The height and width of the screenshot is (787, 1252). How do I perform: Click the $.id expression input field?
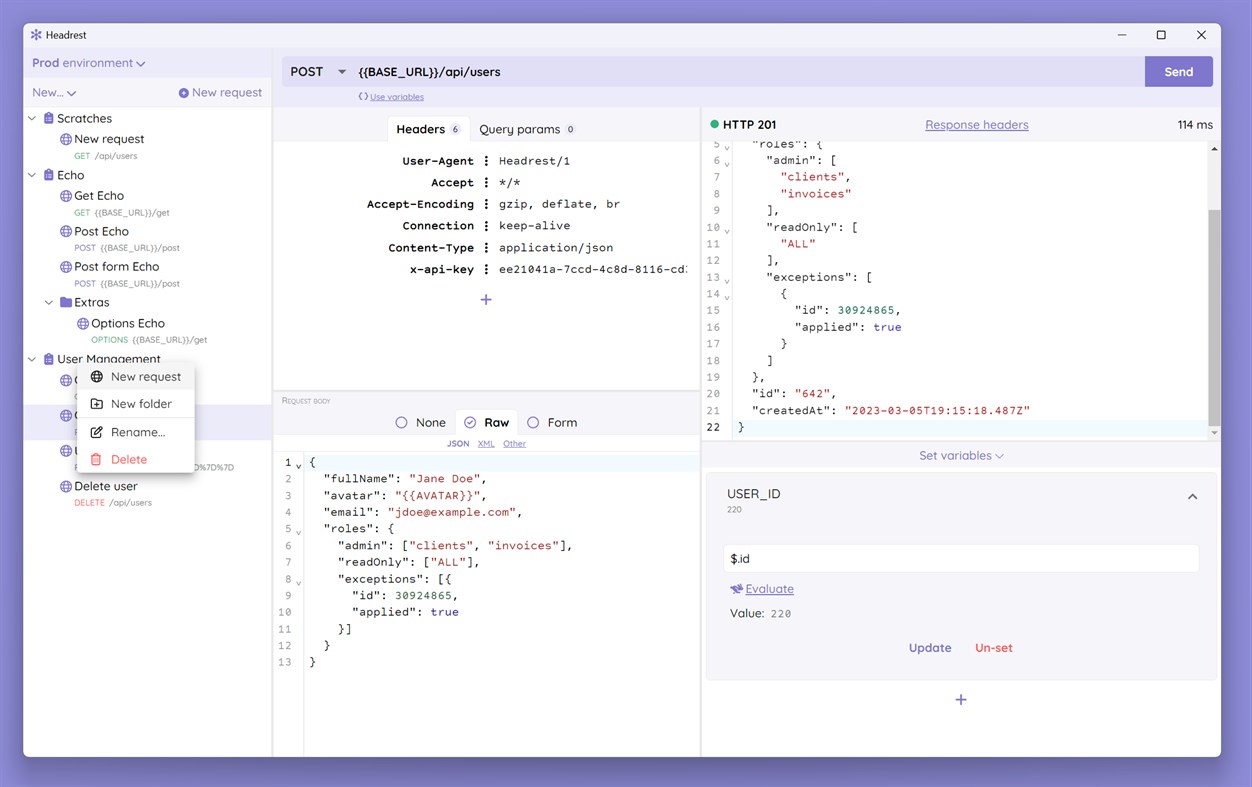pos(961,559)
